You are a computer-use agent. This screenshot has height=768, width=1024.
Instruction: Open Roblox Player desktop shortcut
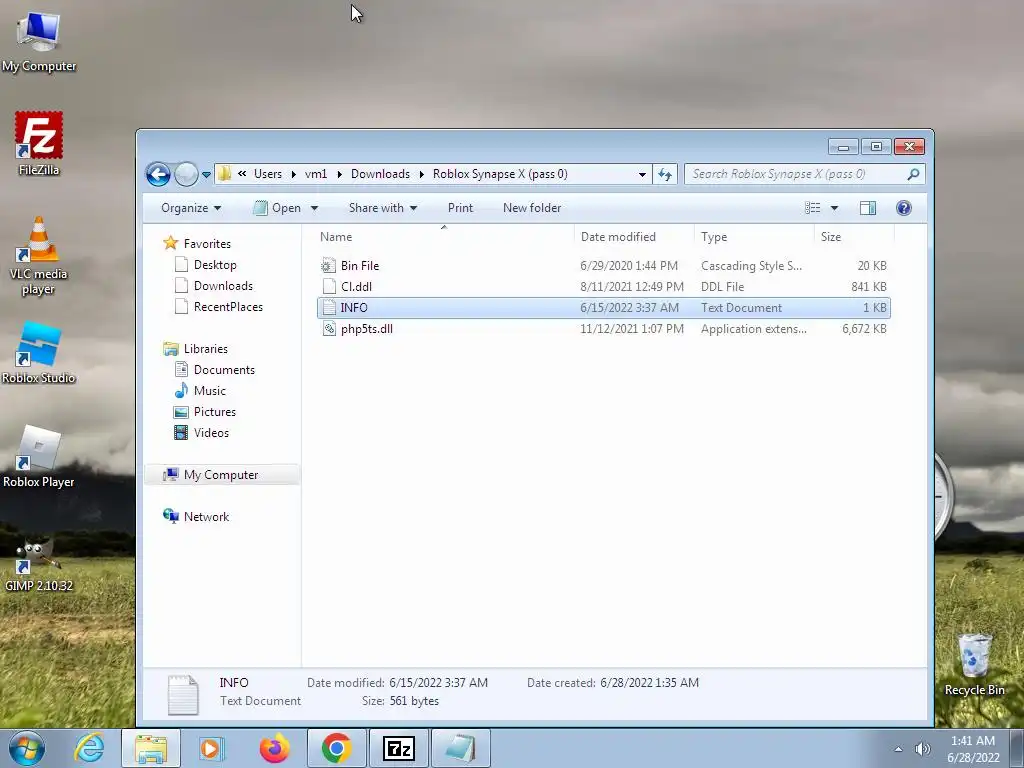pyautogui.click(x=39, y=456)
